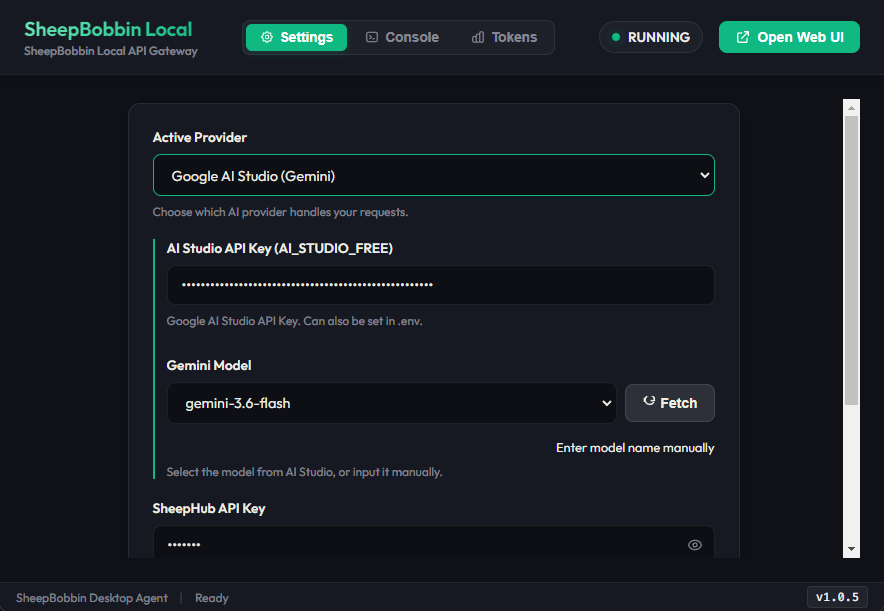Click the AI Studio API Key label

(x=280, y=249)
